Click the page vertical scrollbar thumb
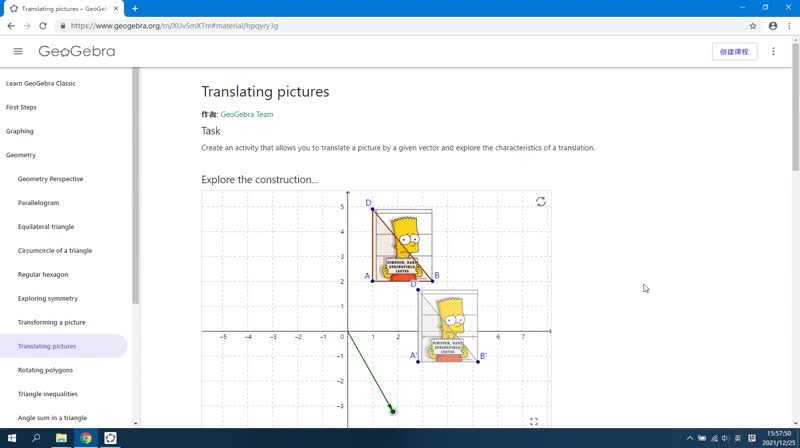 pos(795,107)
